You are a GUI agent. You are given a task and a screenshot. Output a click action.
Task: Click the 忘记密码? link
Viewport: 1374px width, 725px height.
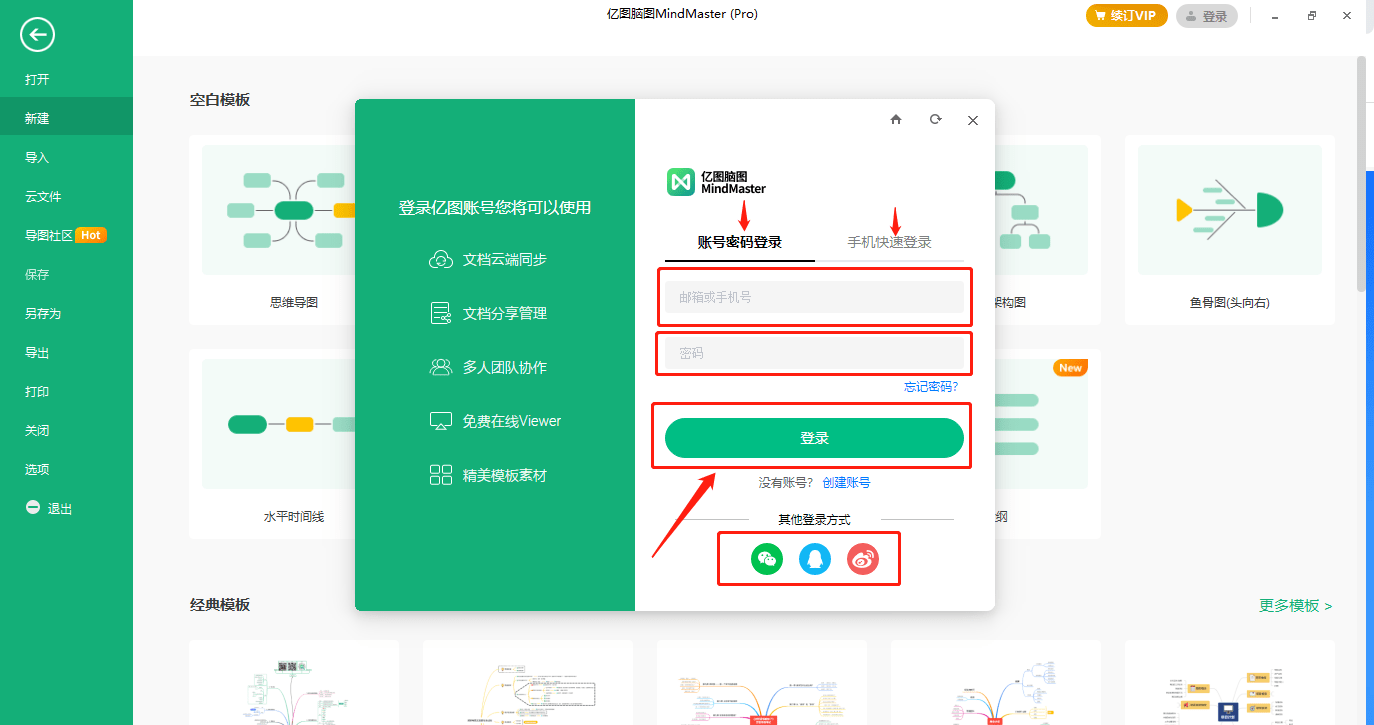click(931, 386)
